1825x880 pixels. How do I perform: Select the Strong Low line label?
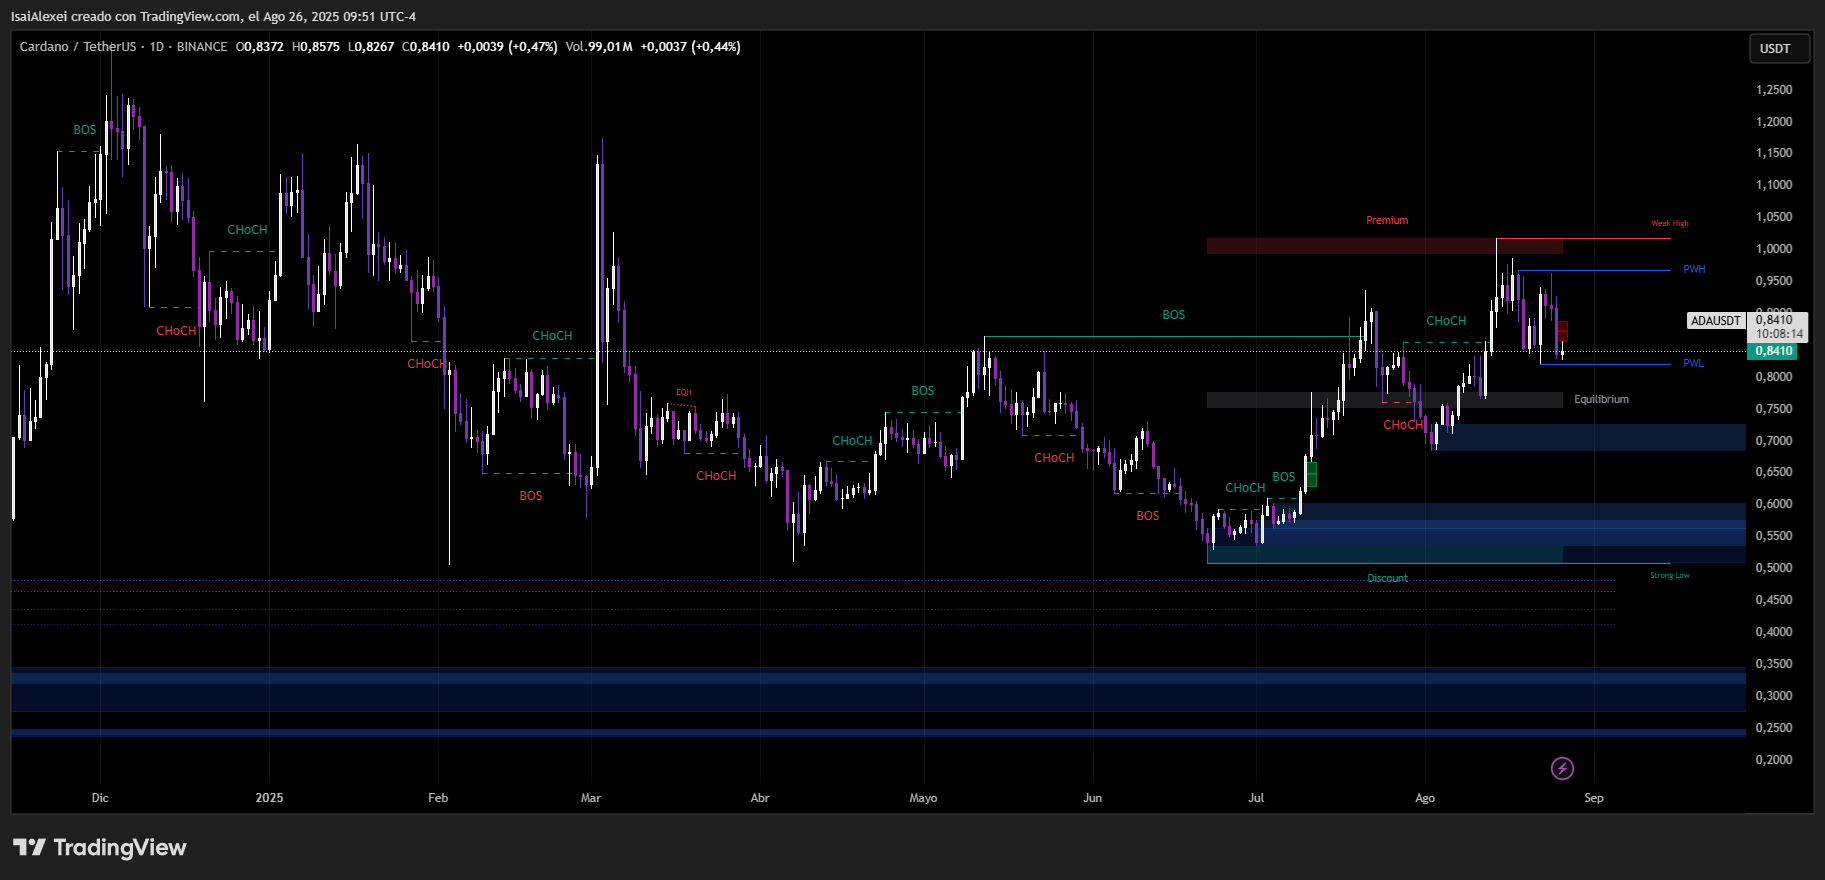click(x=1669, y=576)
